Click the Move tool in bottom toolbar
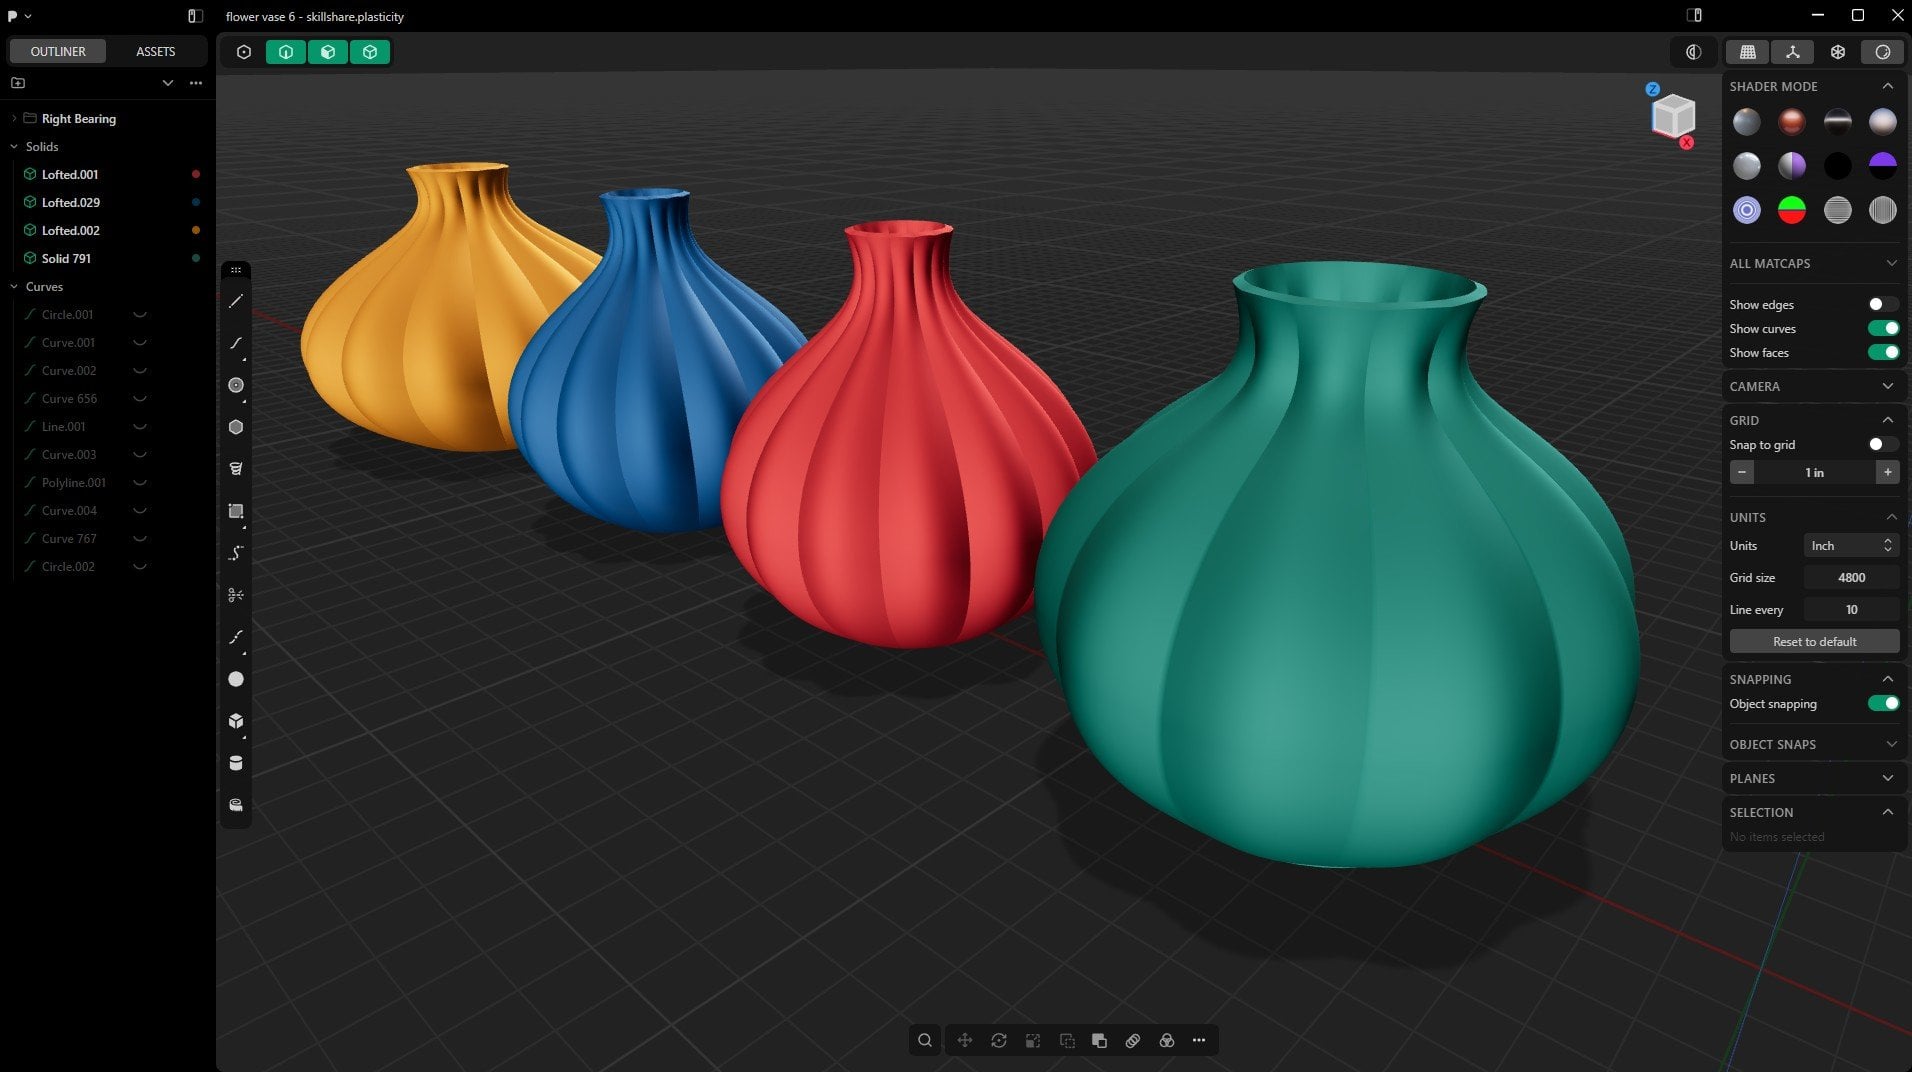This screenshot has height=1072, width=1912. tap(965, 1040)
